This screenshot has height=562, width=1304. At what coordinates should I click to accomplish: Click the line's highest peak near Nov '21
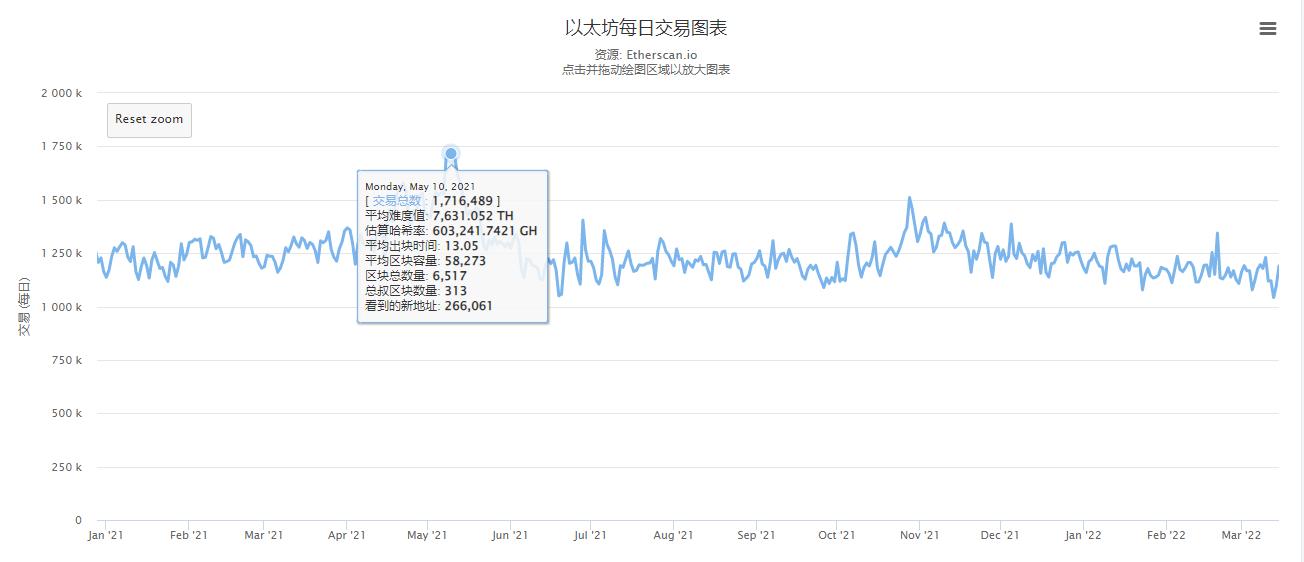point(909,198)
